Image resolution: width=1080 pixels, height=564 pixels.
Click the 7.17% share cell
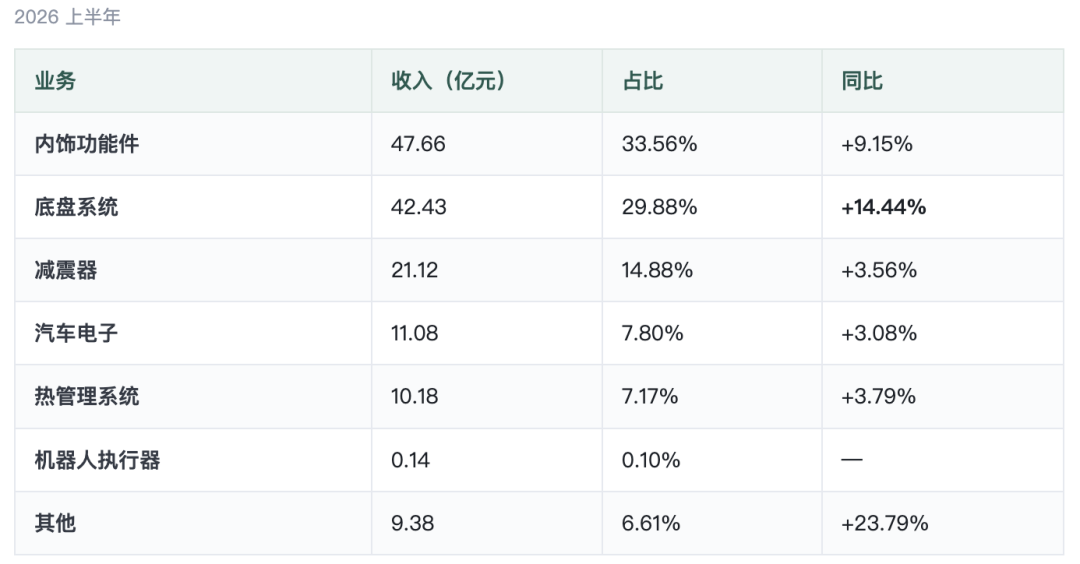click(650, 397)
